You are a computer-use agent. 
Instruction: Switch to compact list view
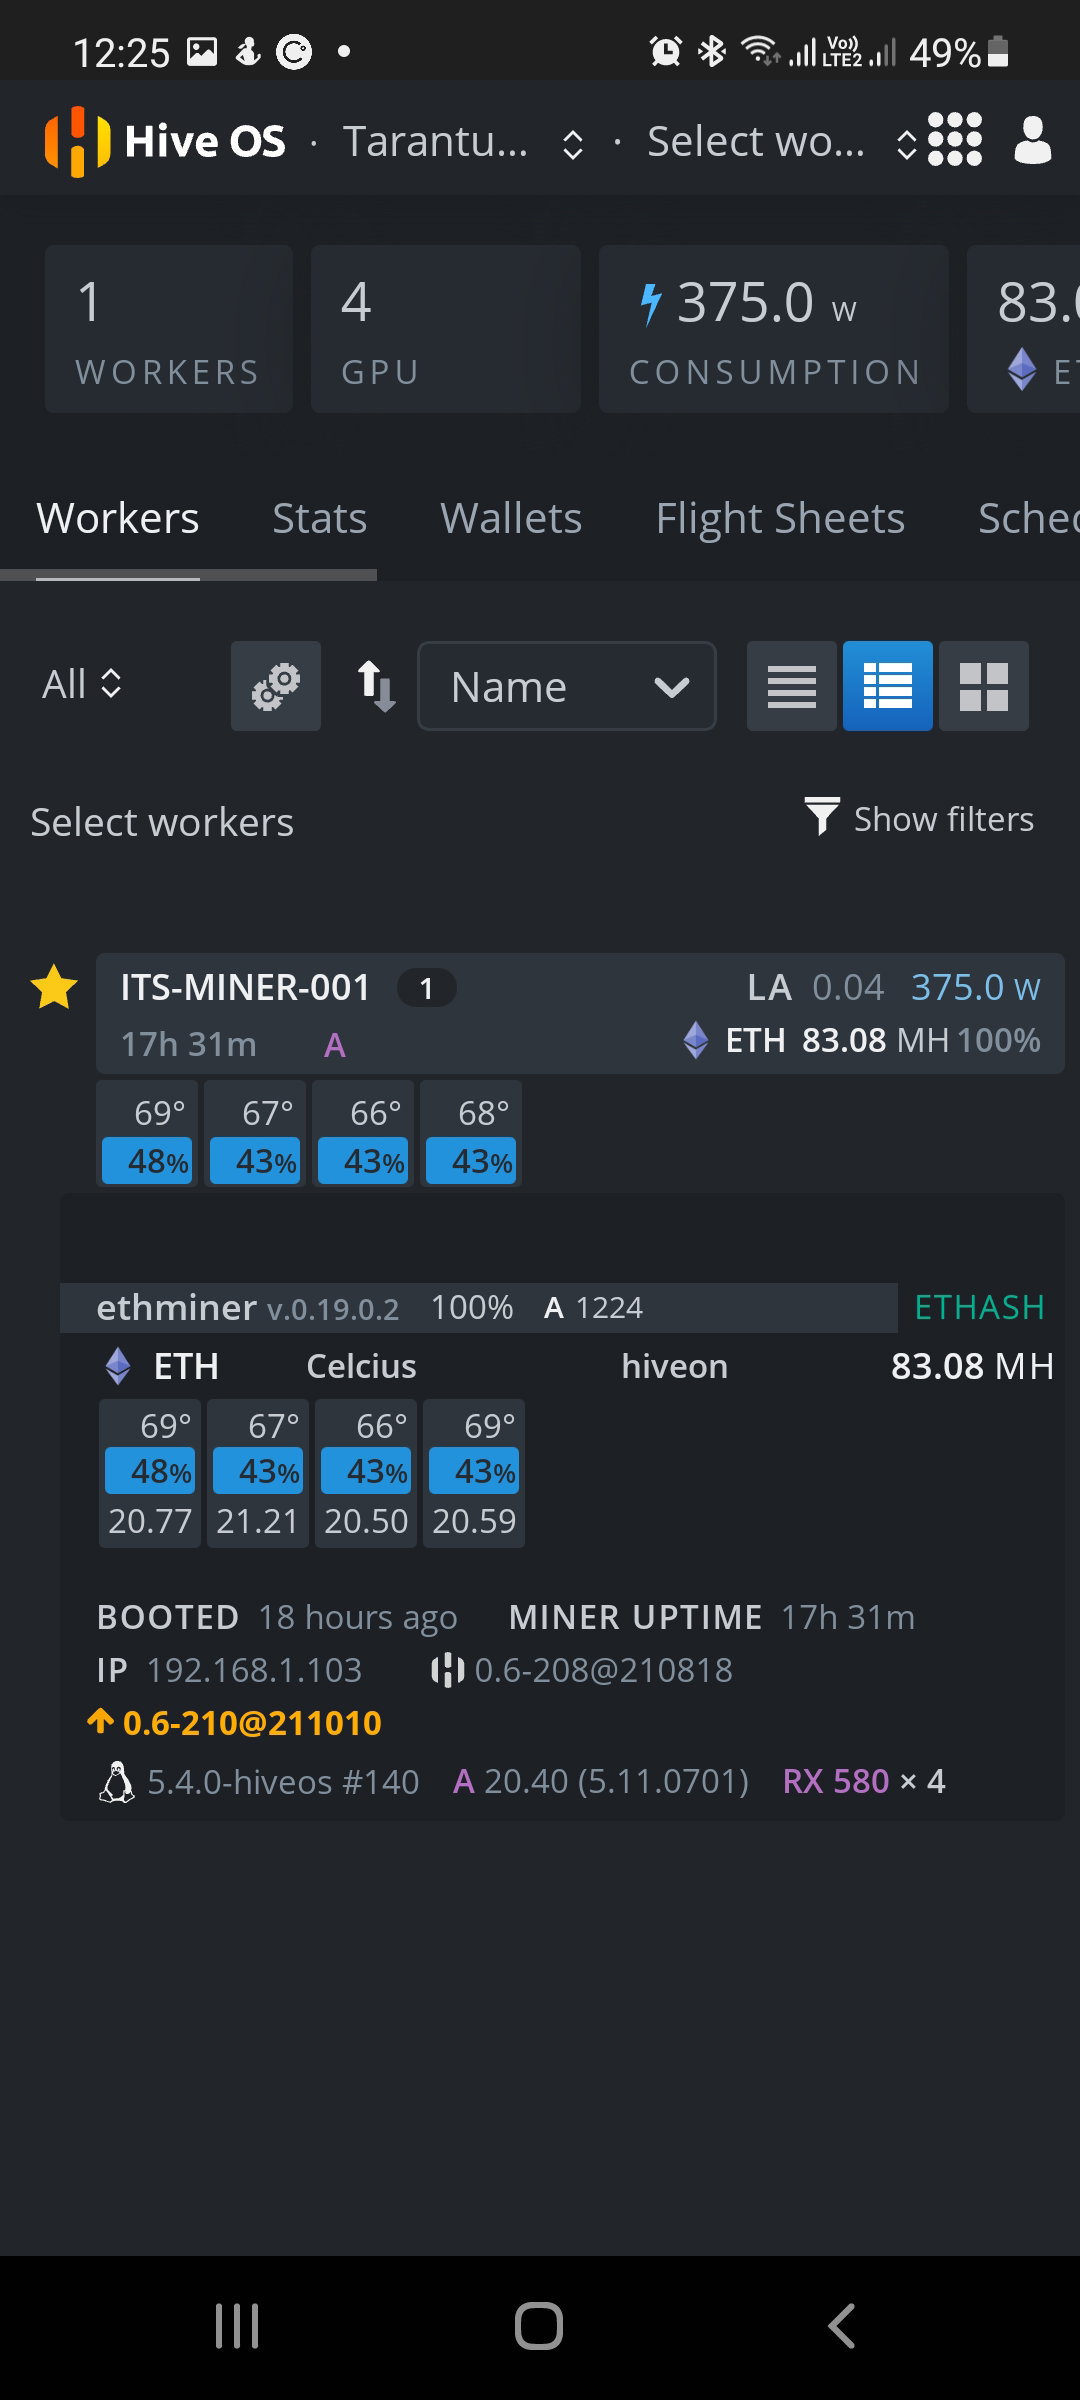pyautogui.click(x=792, y=686)
